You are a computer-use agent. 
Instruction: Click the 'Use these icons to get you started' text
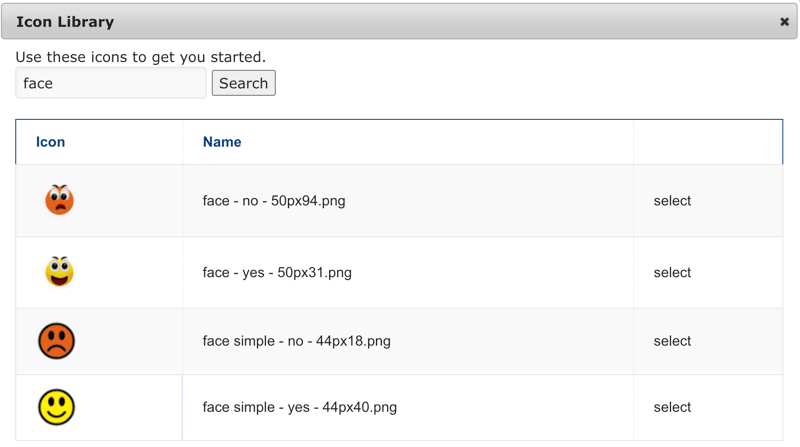(141, 57)
